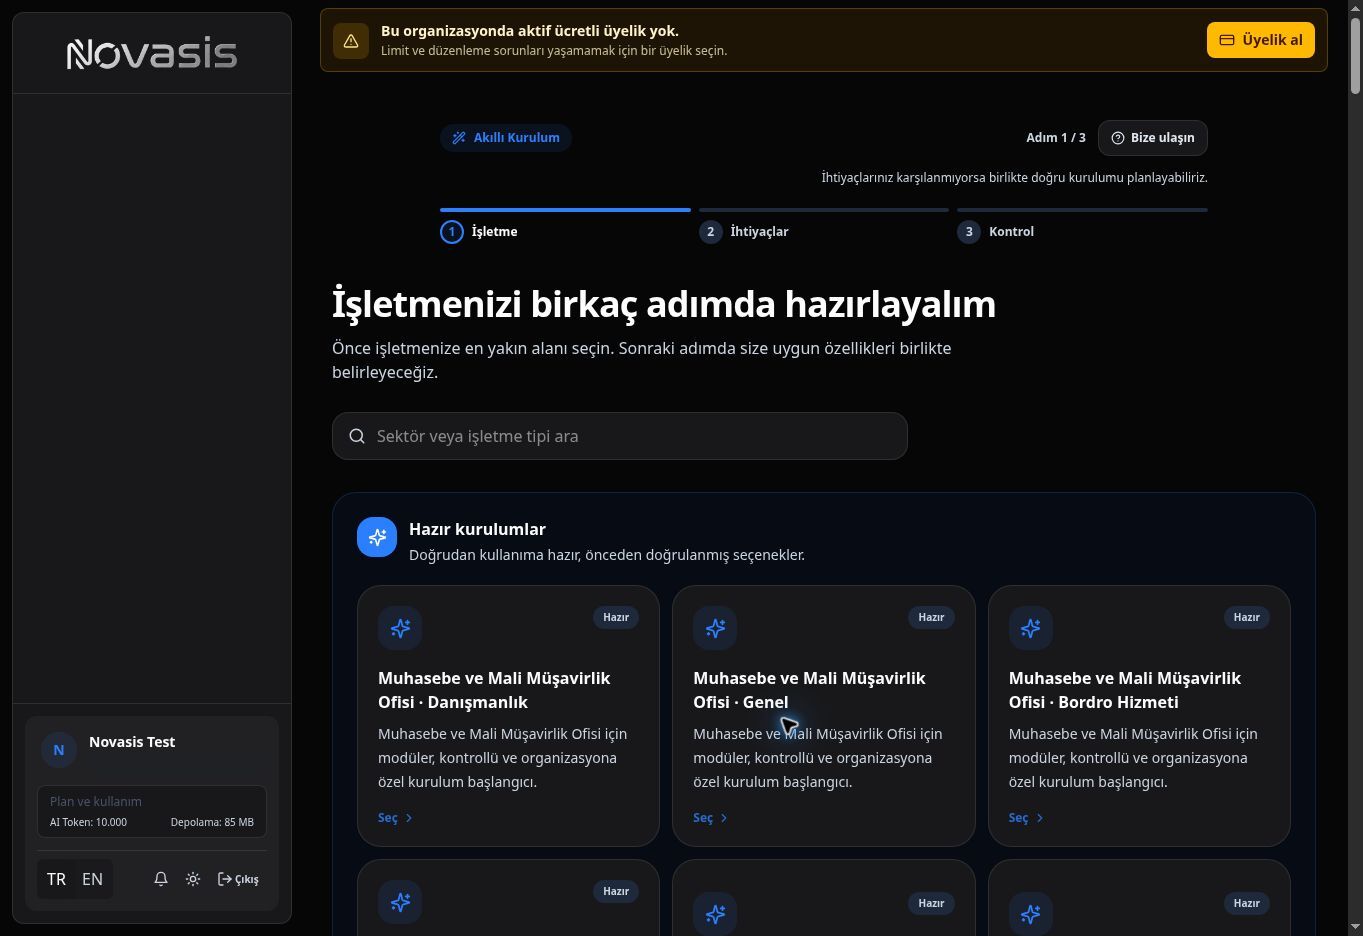The image size is (1363, 936).
Task: Open the Muhasebe Ofisi · Bordro Hizmeti card title
Action: (x=1125, y=690)
